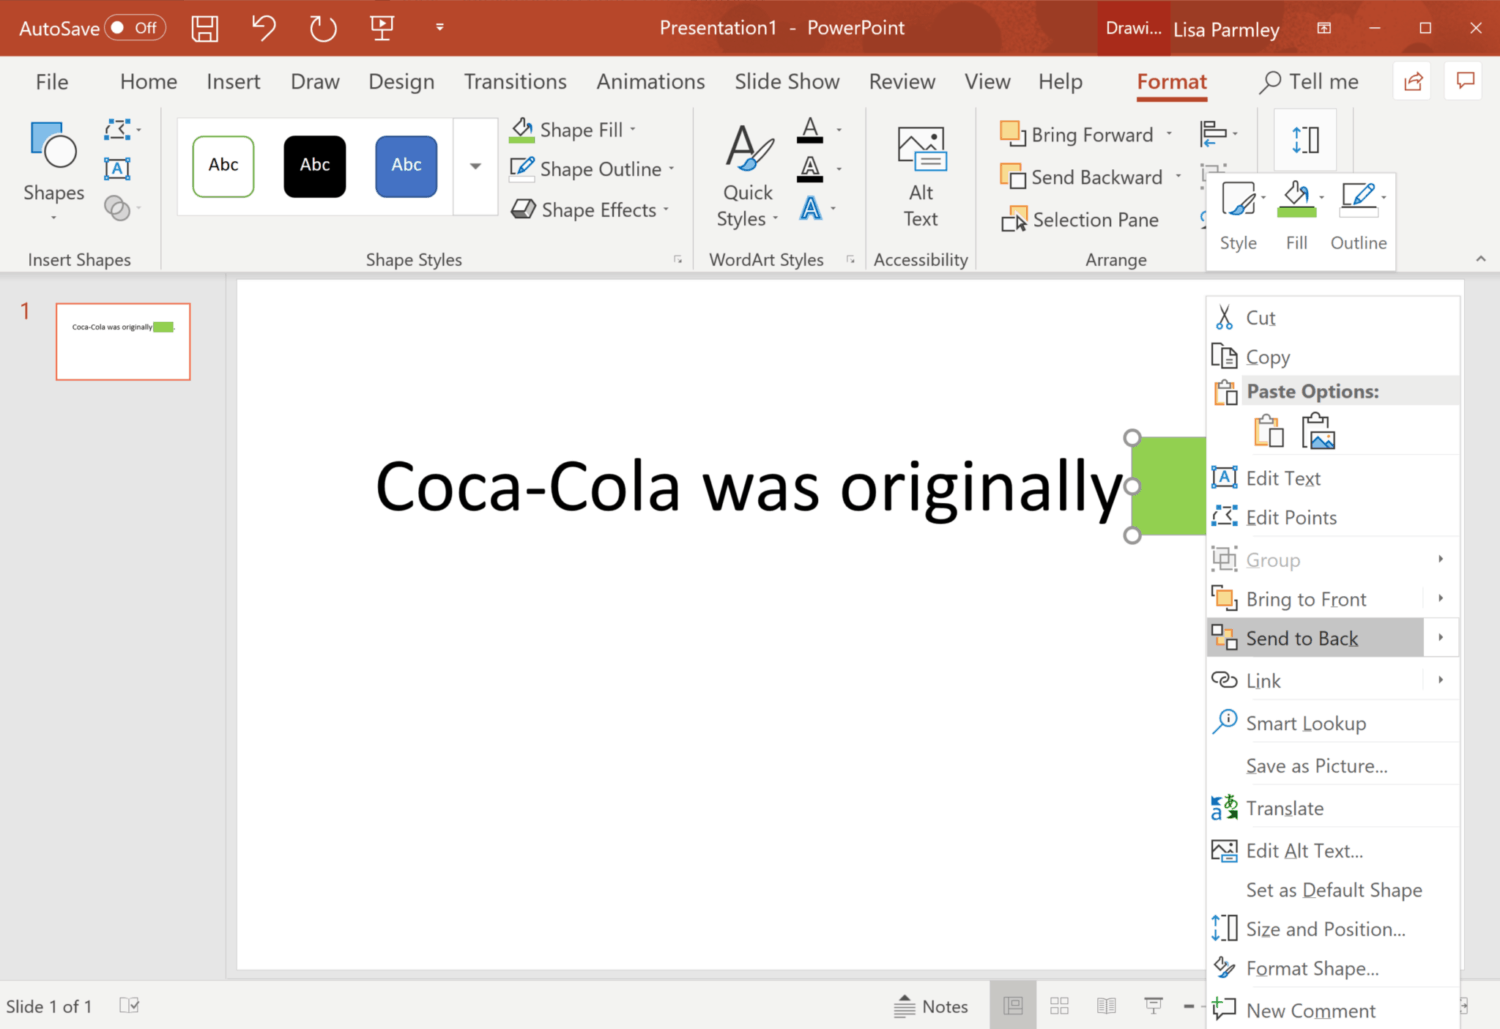1500x1029 pixels.
Task: Click the Merge Shapes icon
Action: 119,207
